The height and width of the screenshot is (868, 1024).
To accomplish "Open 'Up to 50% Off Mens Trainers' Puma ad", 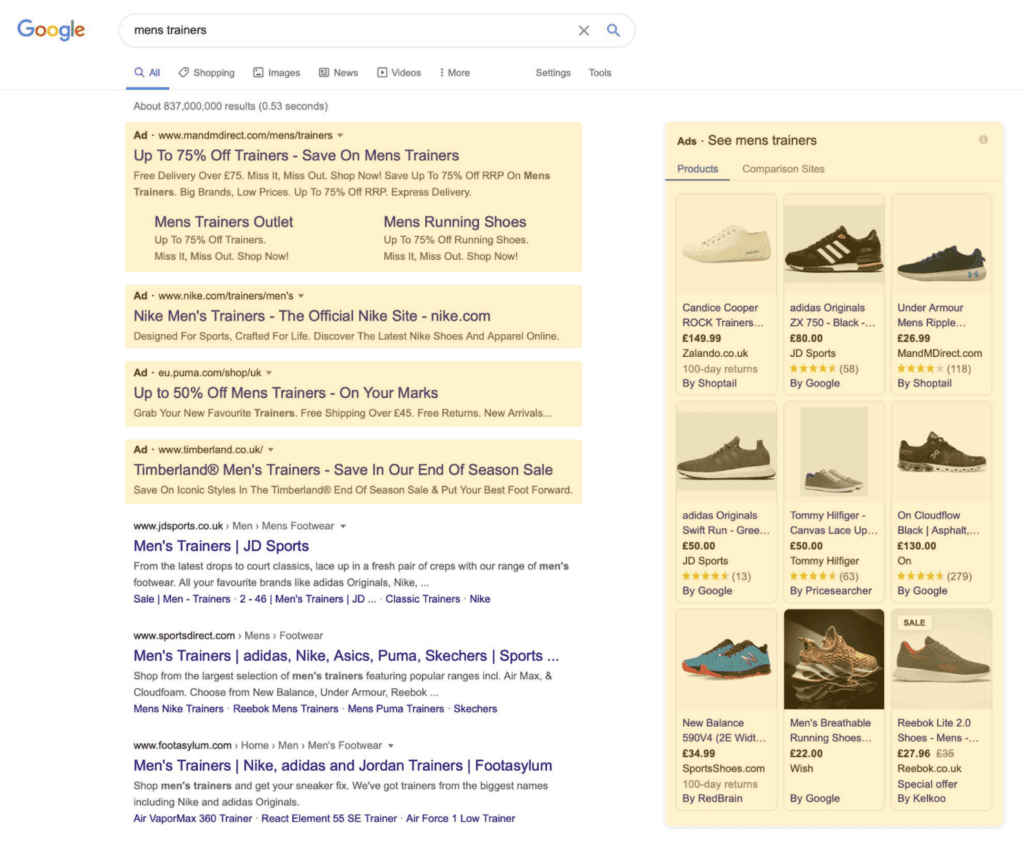I will click(285, 393).
